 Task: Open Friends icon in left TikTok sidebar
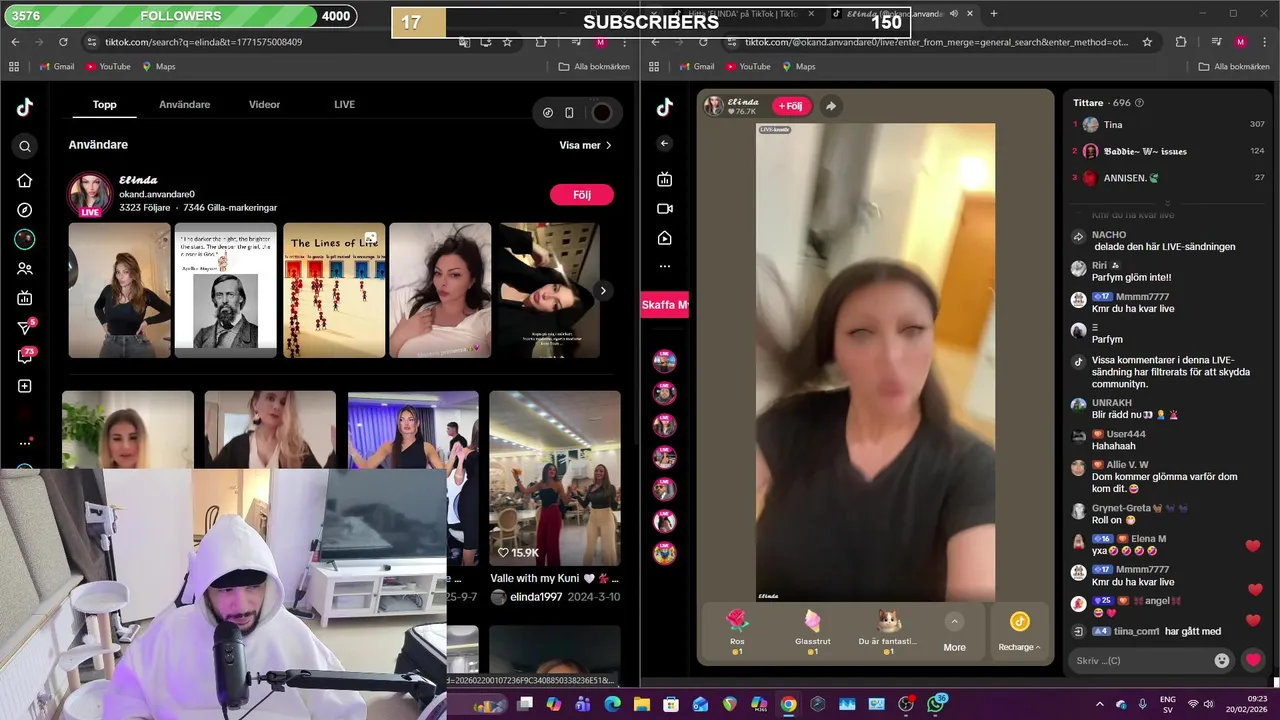(25, 269)
